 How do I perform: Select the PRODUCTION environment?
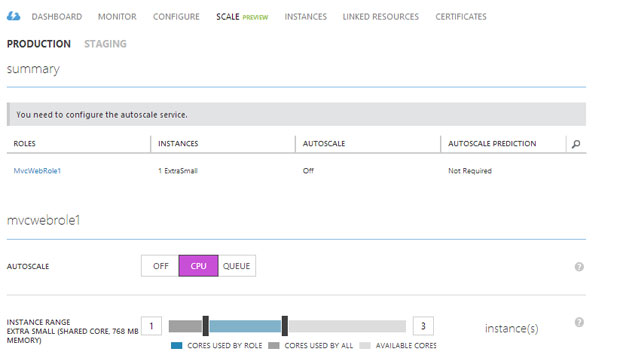pyautogui.click(x=39, y=44)
